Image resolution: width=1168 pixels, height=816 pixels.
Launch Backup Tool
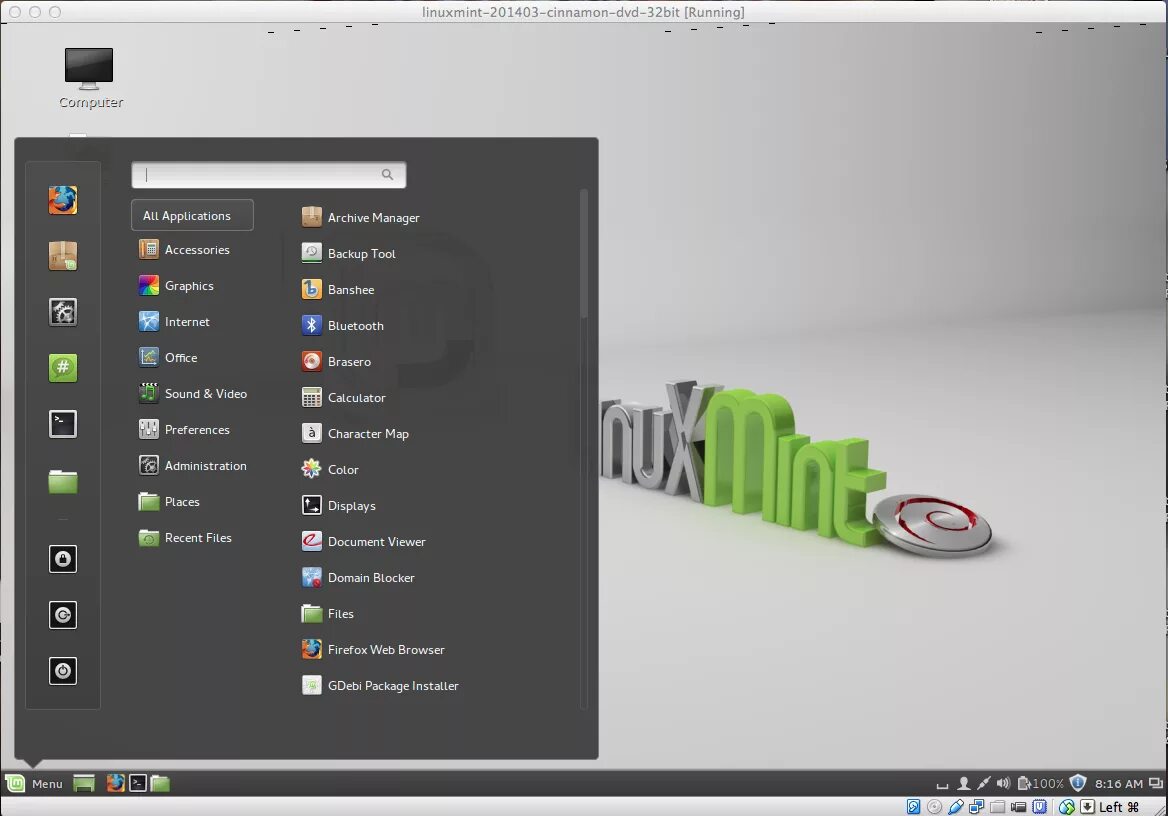(349, 253)
